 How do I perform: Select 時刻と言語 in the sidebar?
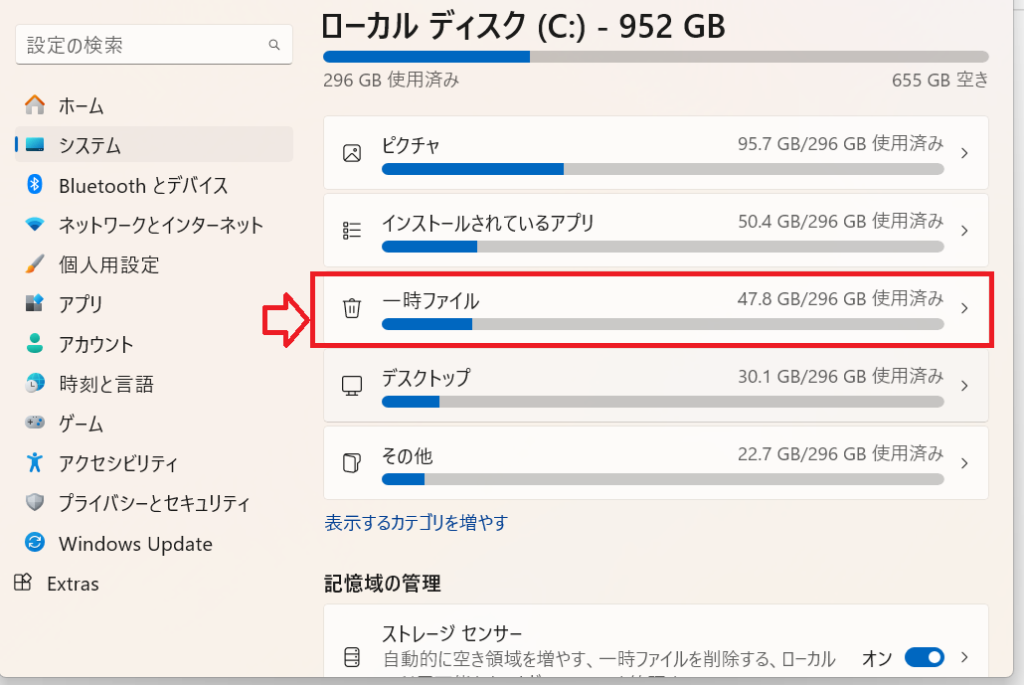click(106, 384)
